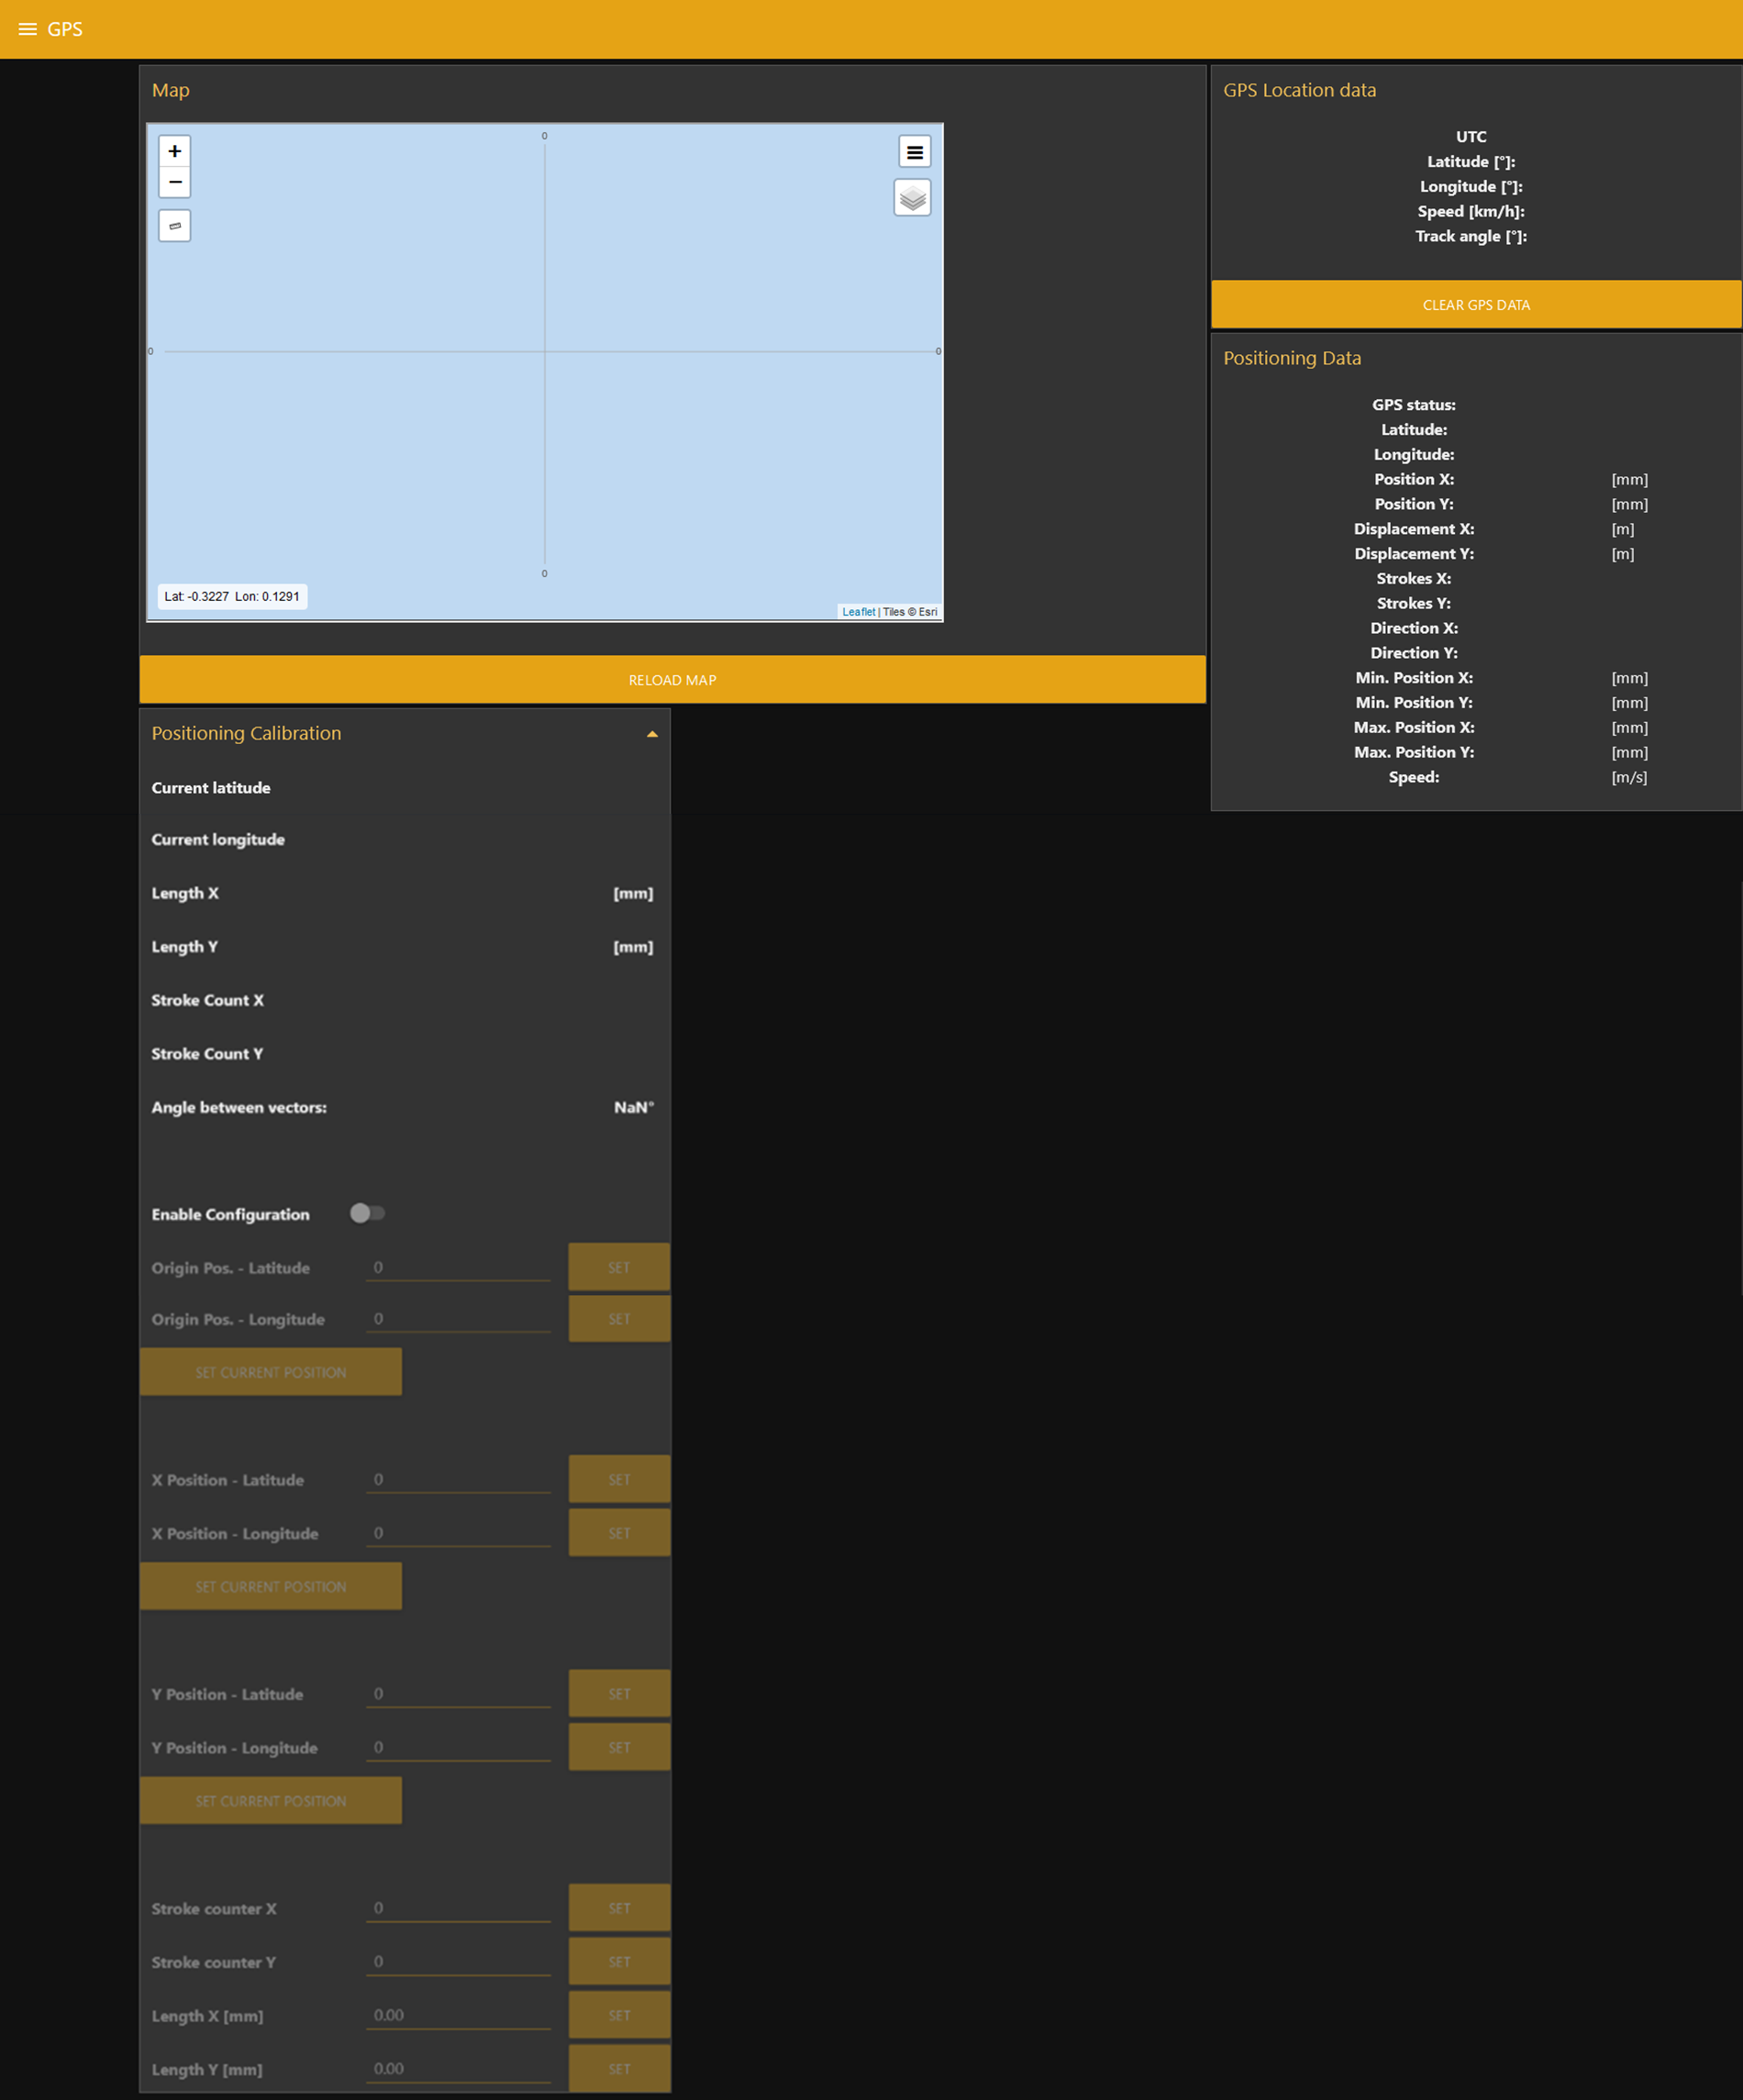Click the Stroke counter X input field
The image size is (1743, 2100).
458,1908
